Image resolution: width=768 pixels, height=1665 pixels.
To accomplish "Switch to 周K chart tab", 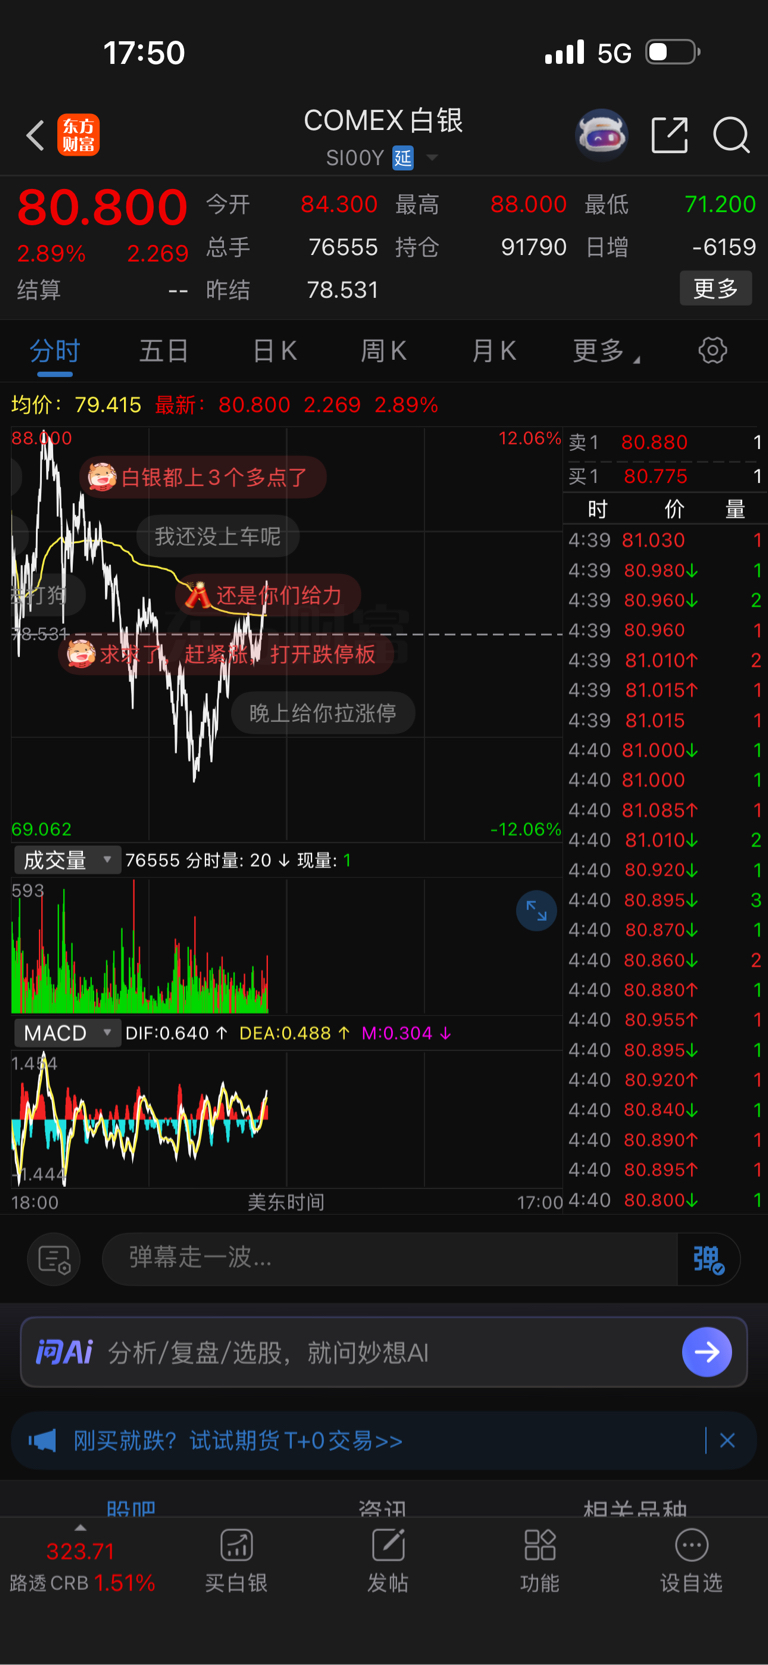I will click(383, 351).
